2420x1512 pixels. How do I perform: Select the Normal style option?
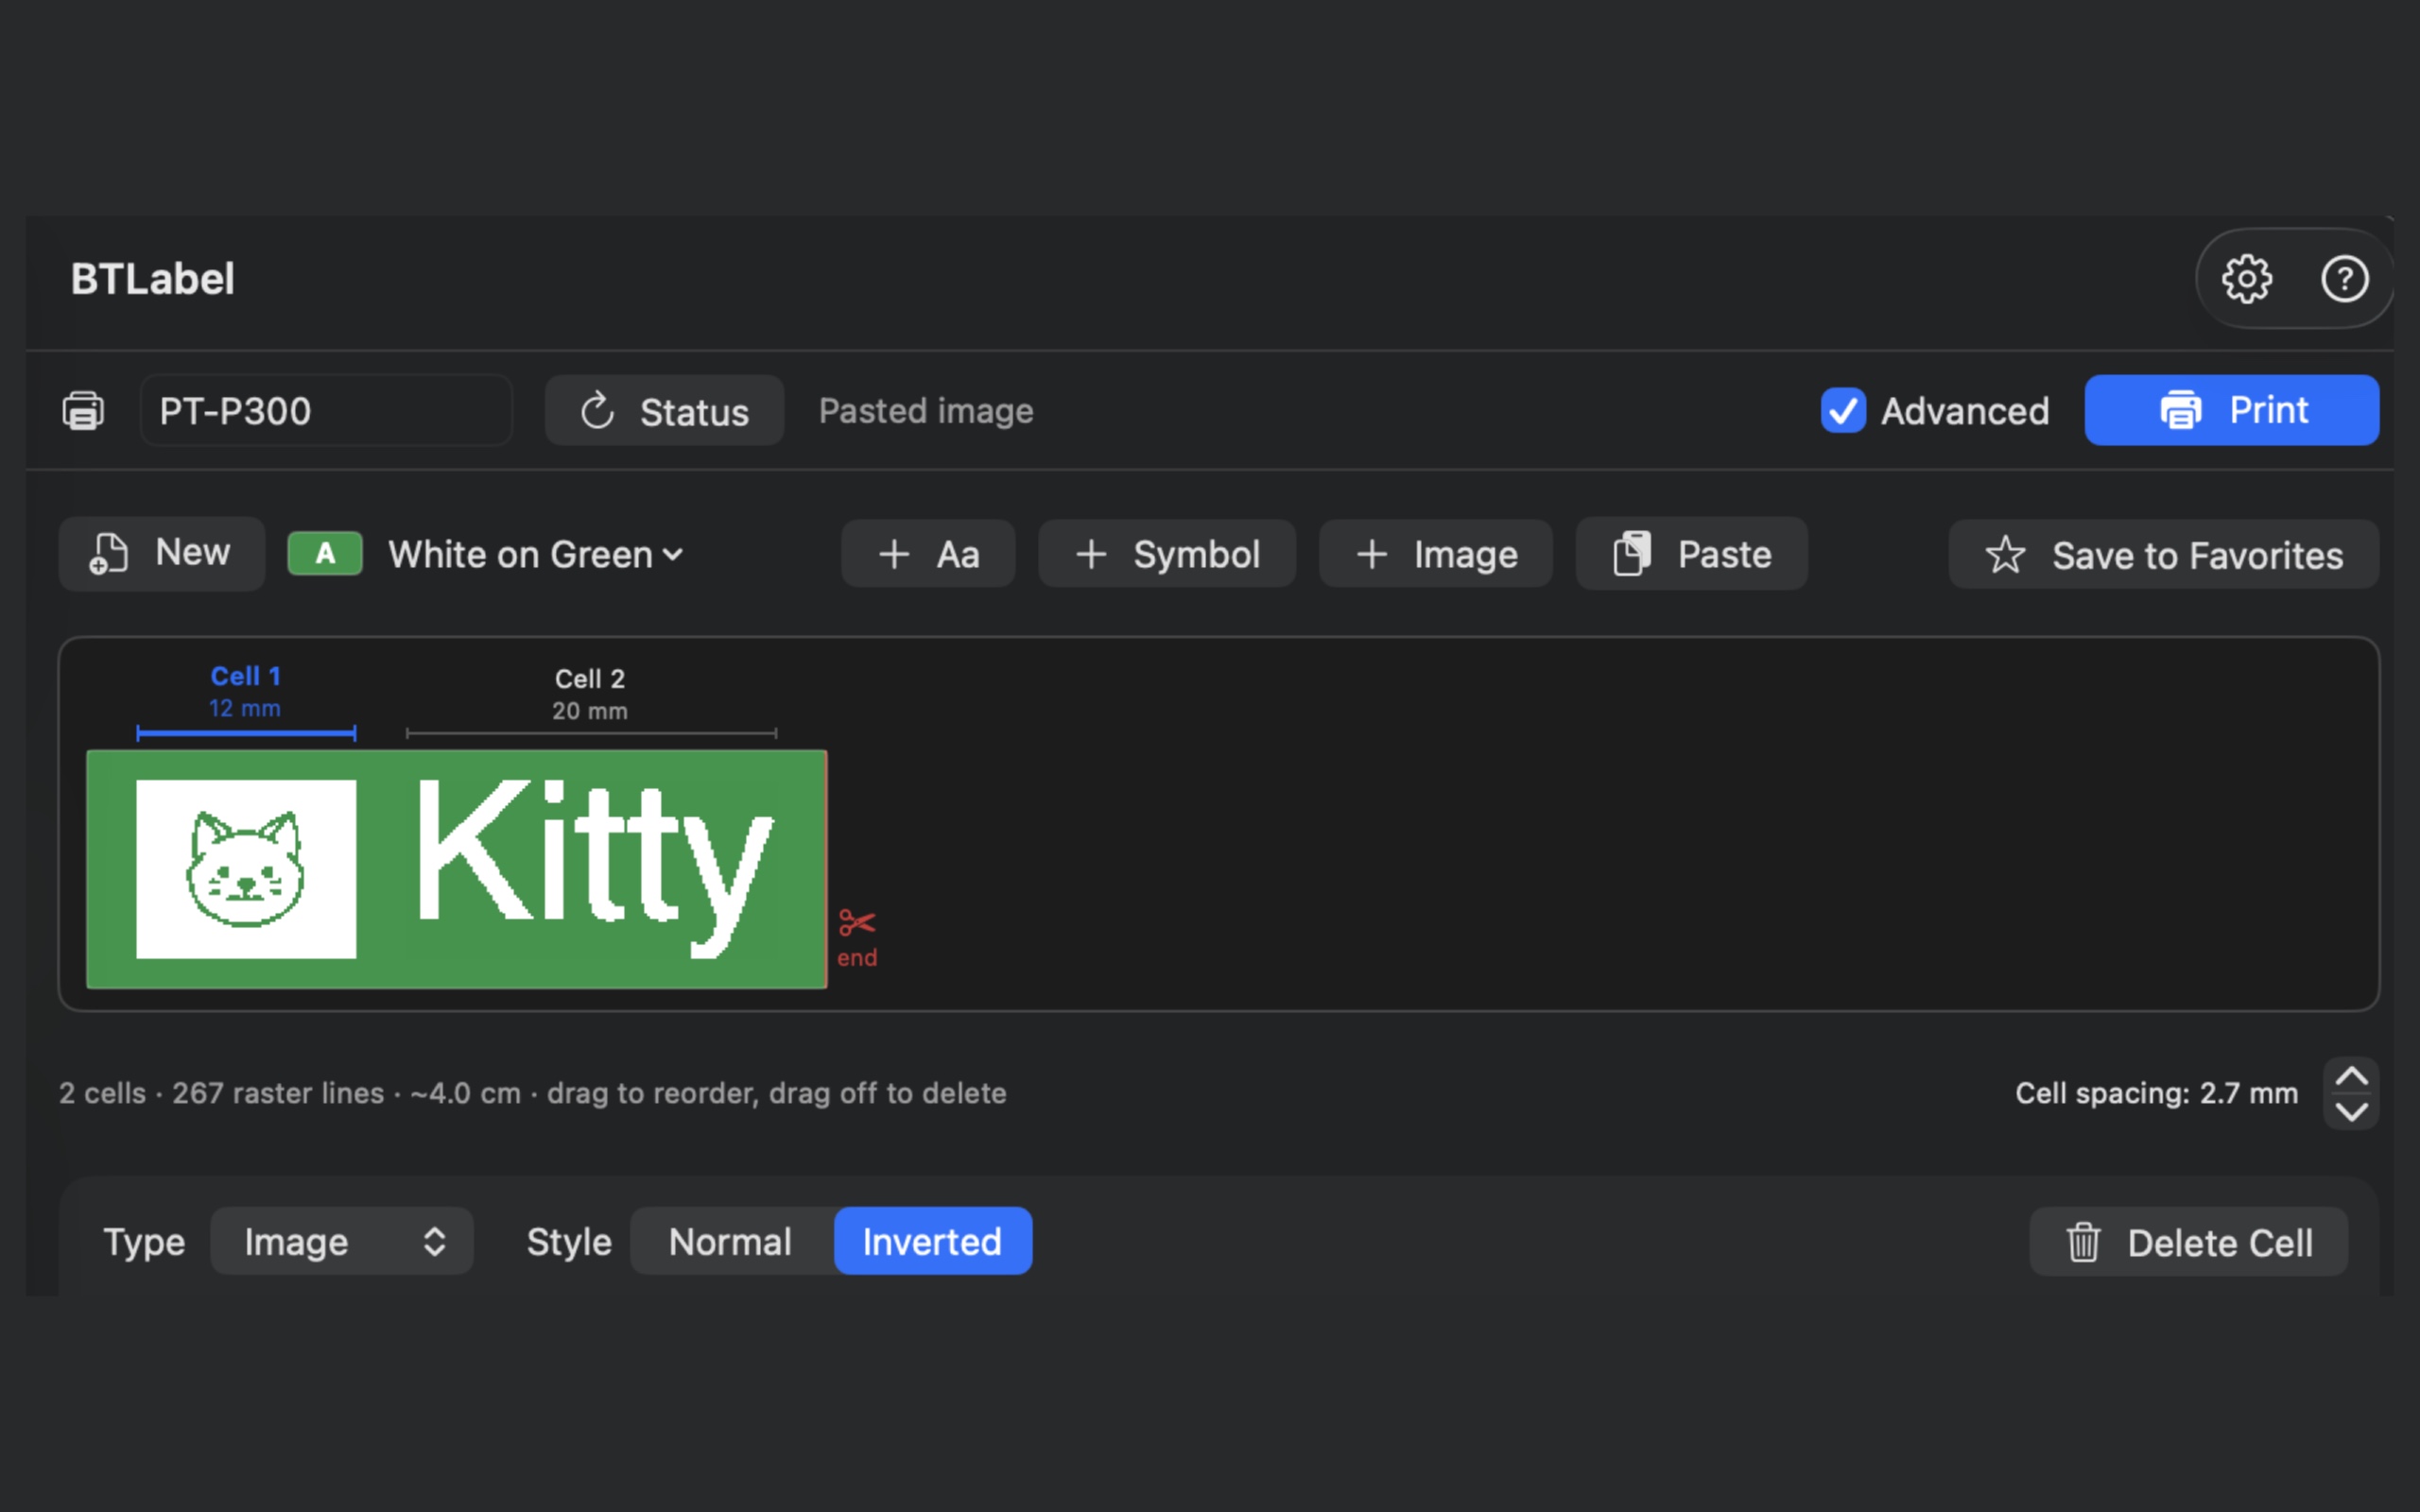(x=731, y=1241)
